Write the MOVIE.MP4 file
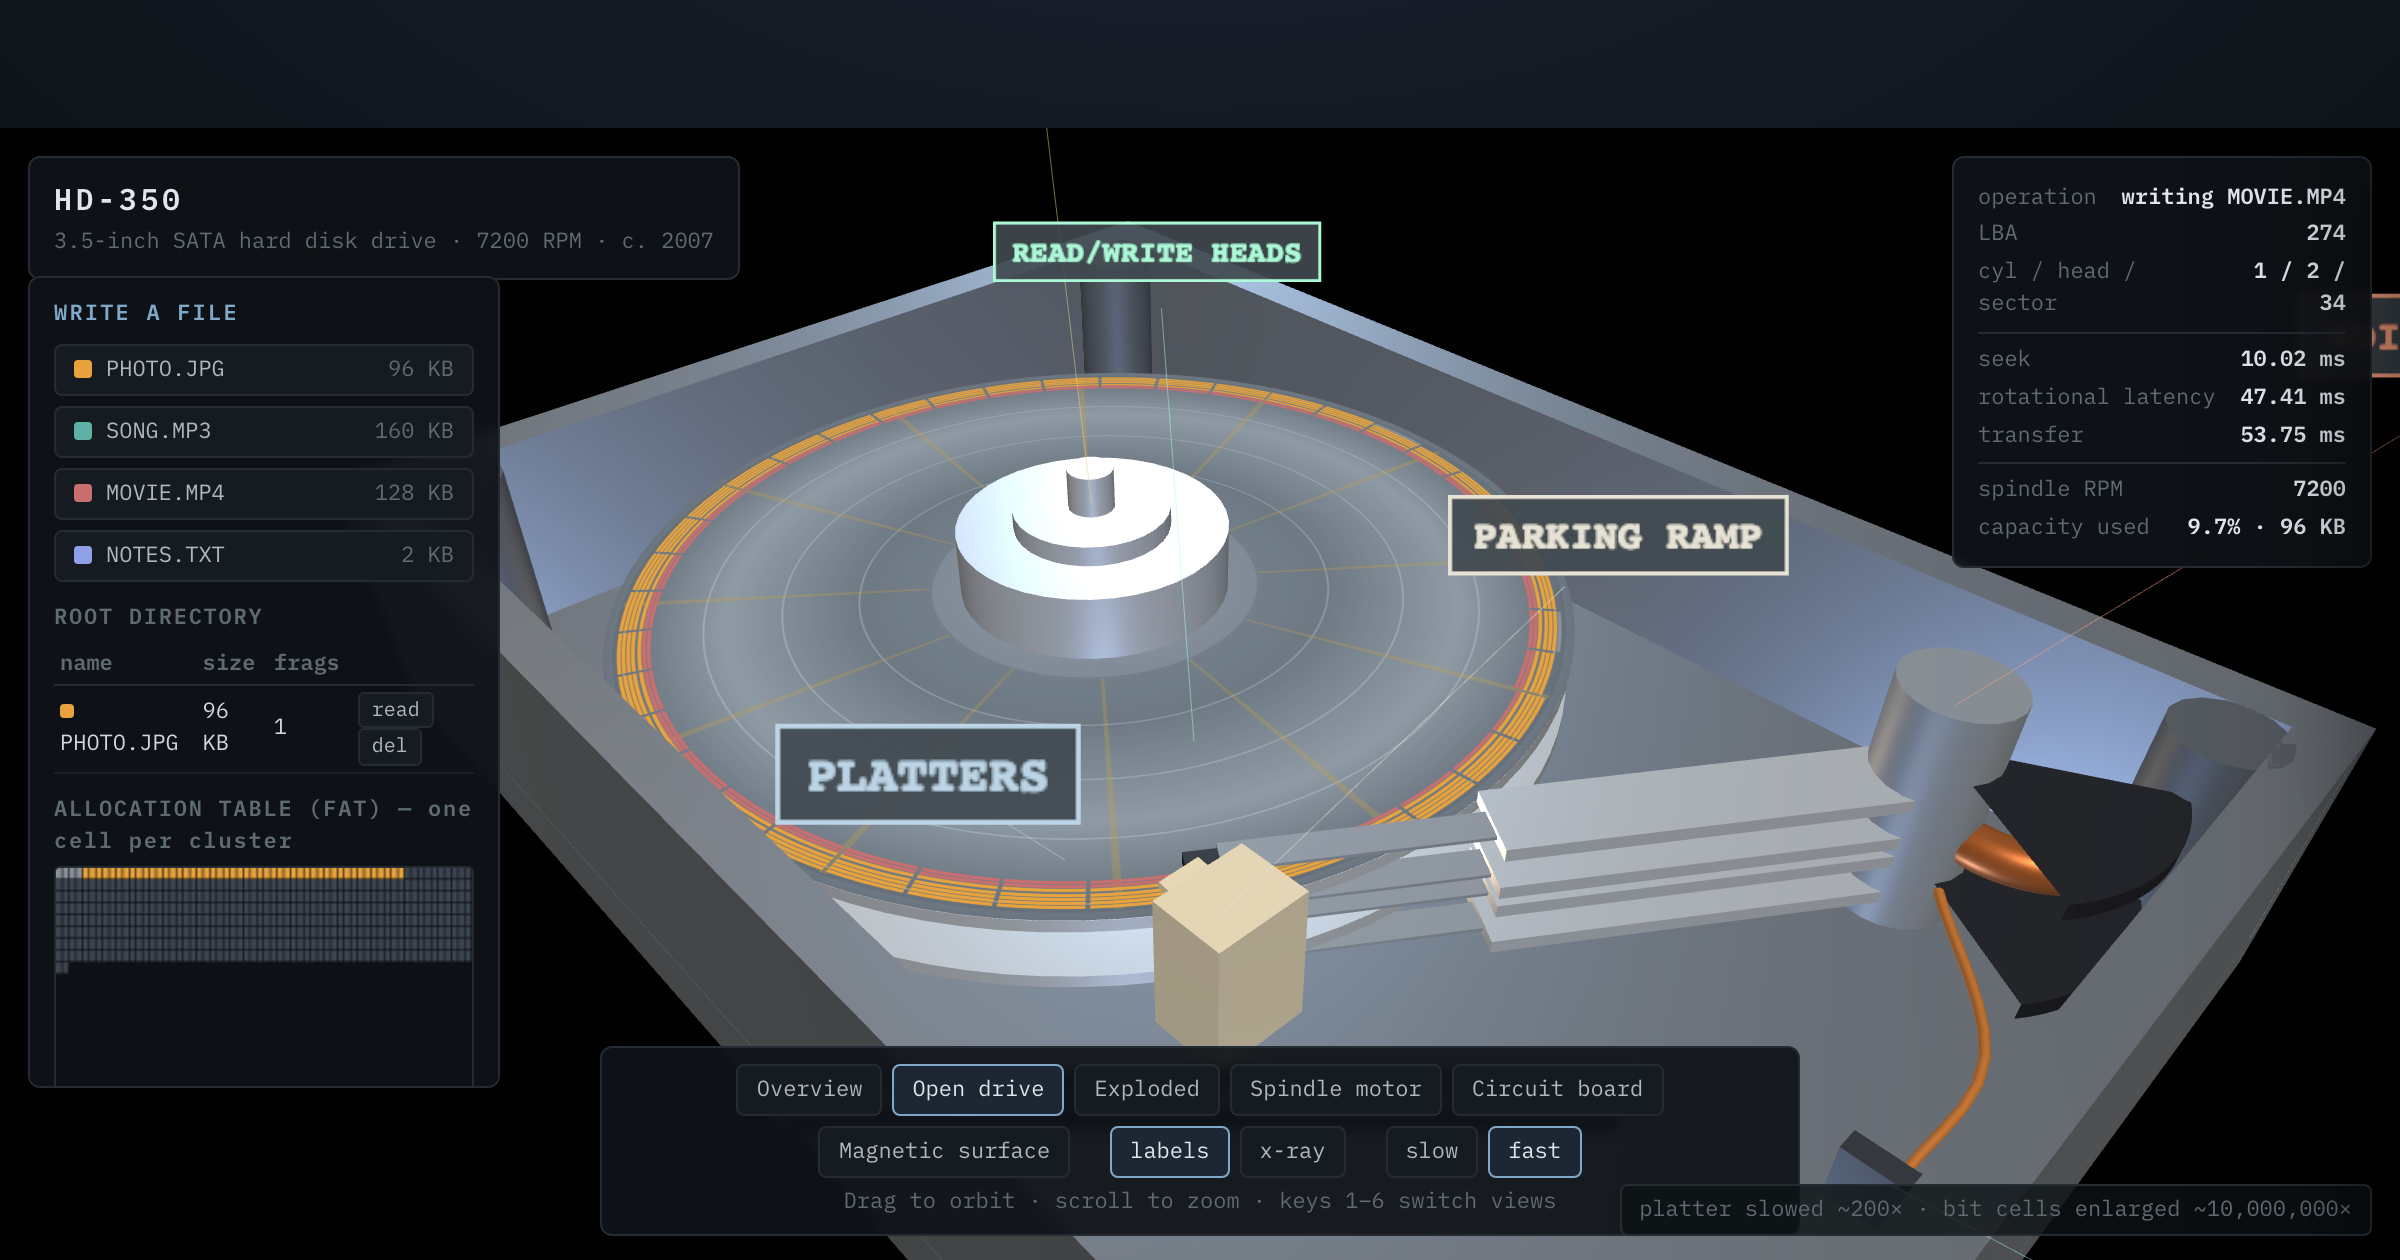The image size is (2400, 1260). point(264,494)
